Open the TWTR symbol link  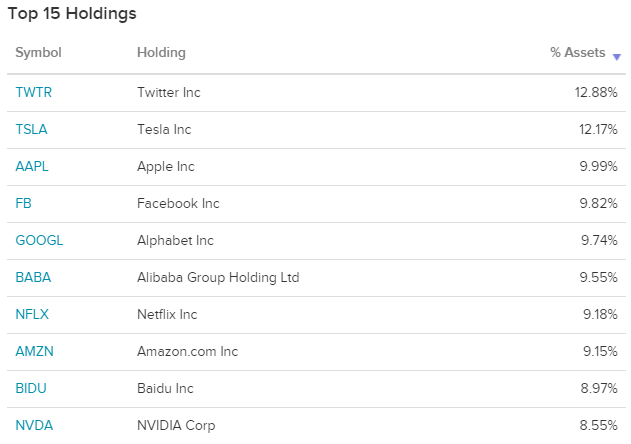[33, 92]
